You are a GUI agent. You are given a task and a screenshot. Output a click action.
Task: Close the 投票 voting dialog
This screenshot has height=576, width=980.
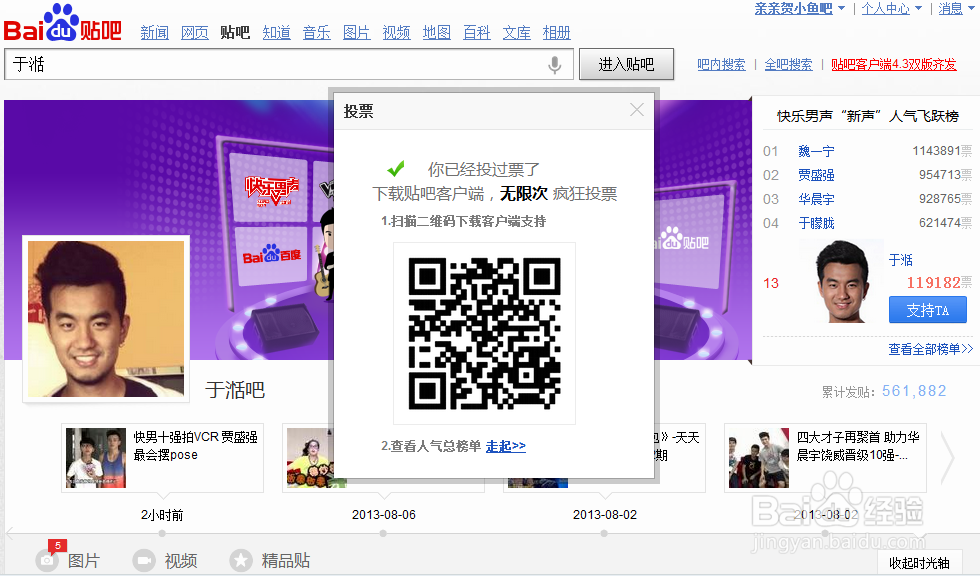coord(636,110)
